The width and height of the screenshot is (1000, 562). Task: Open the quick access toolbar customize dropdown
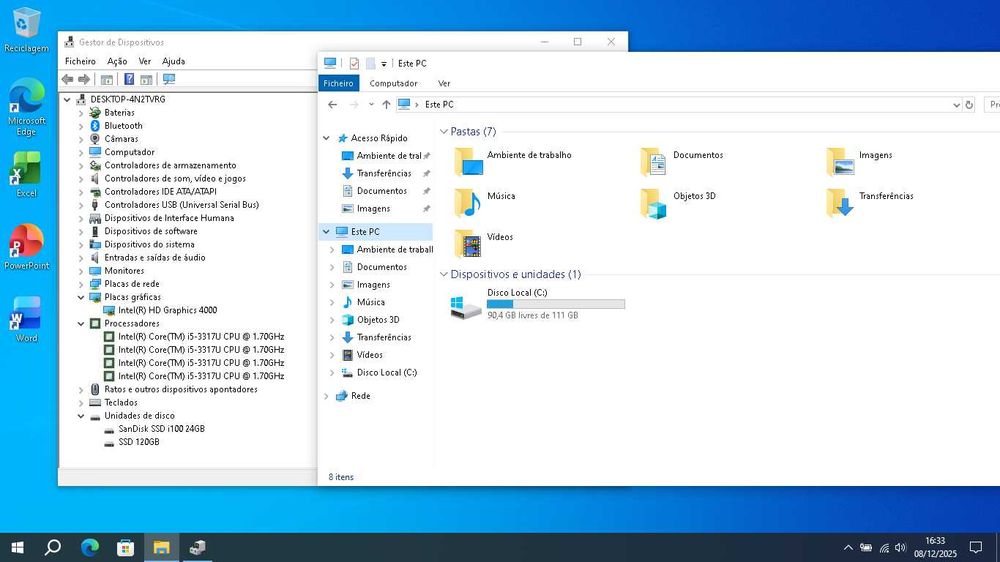coord(384,64)
